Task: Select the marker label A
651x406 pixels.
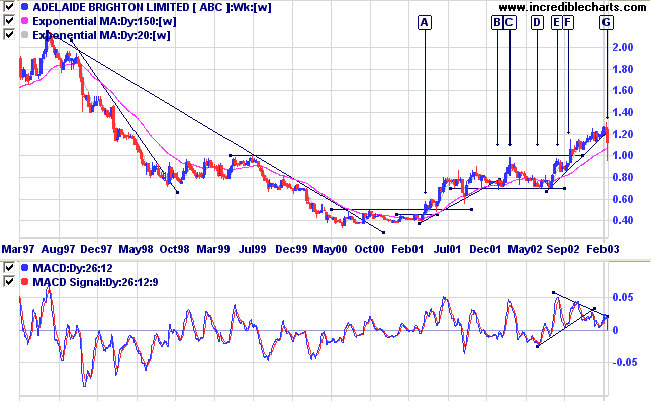Action: [x=424, y=22]
